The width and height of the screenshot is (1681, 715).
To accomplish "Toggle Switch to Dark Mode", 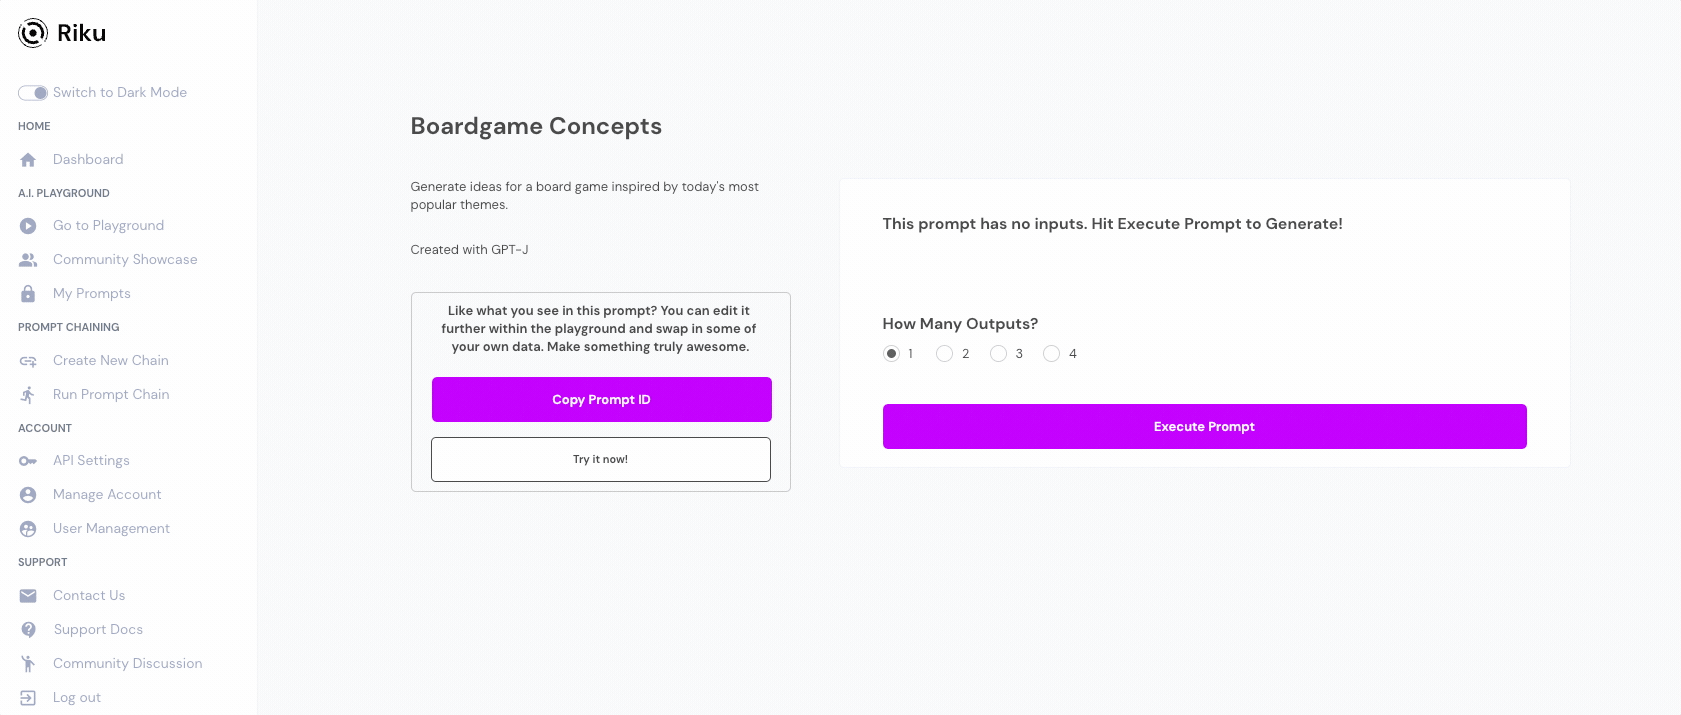I will [32, 92].
